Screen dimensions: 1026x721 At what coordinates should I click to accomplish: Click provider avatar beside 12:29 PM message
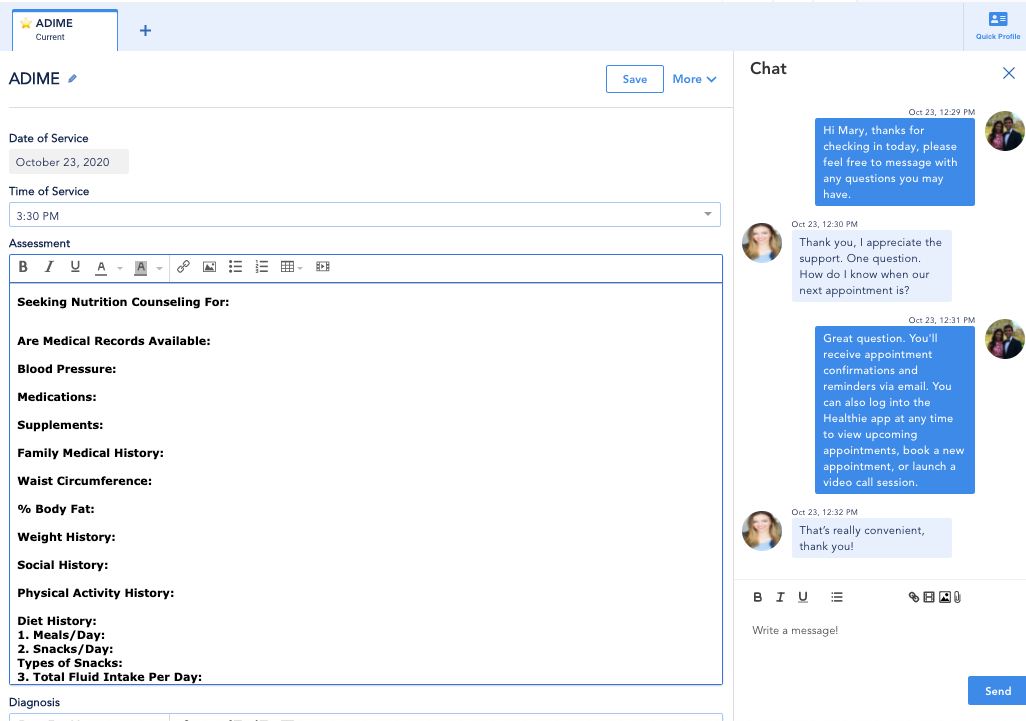tap(1004, 131)
